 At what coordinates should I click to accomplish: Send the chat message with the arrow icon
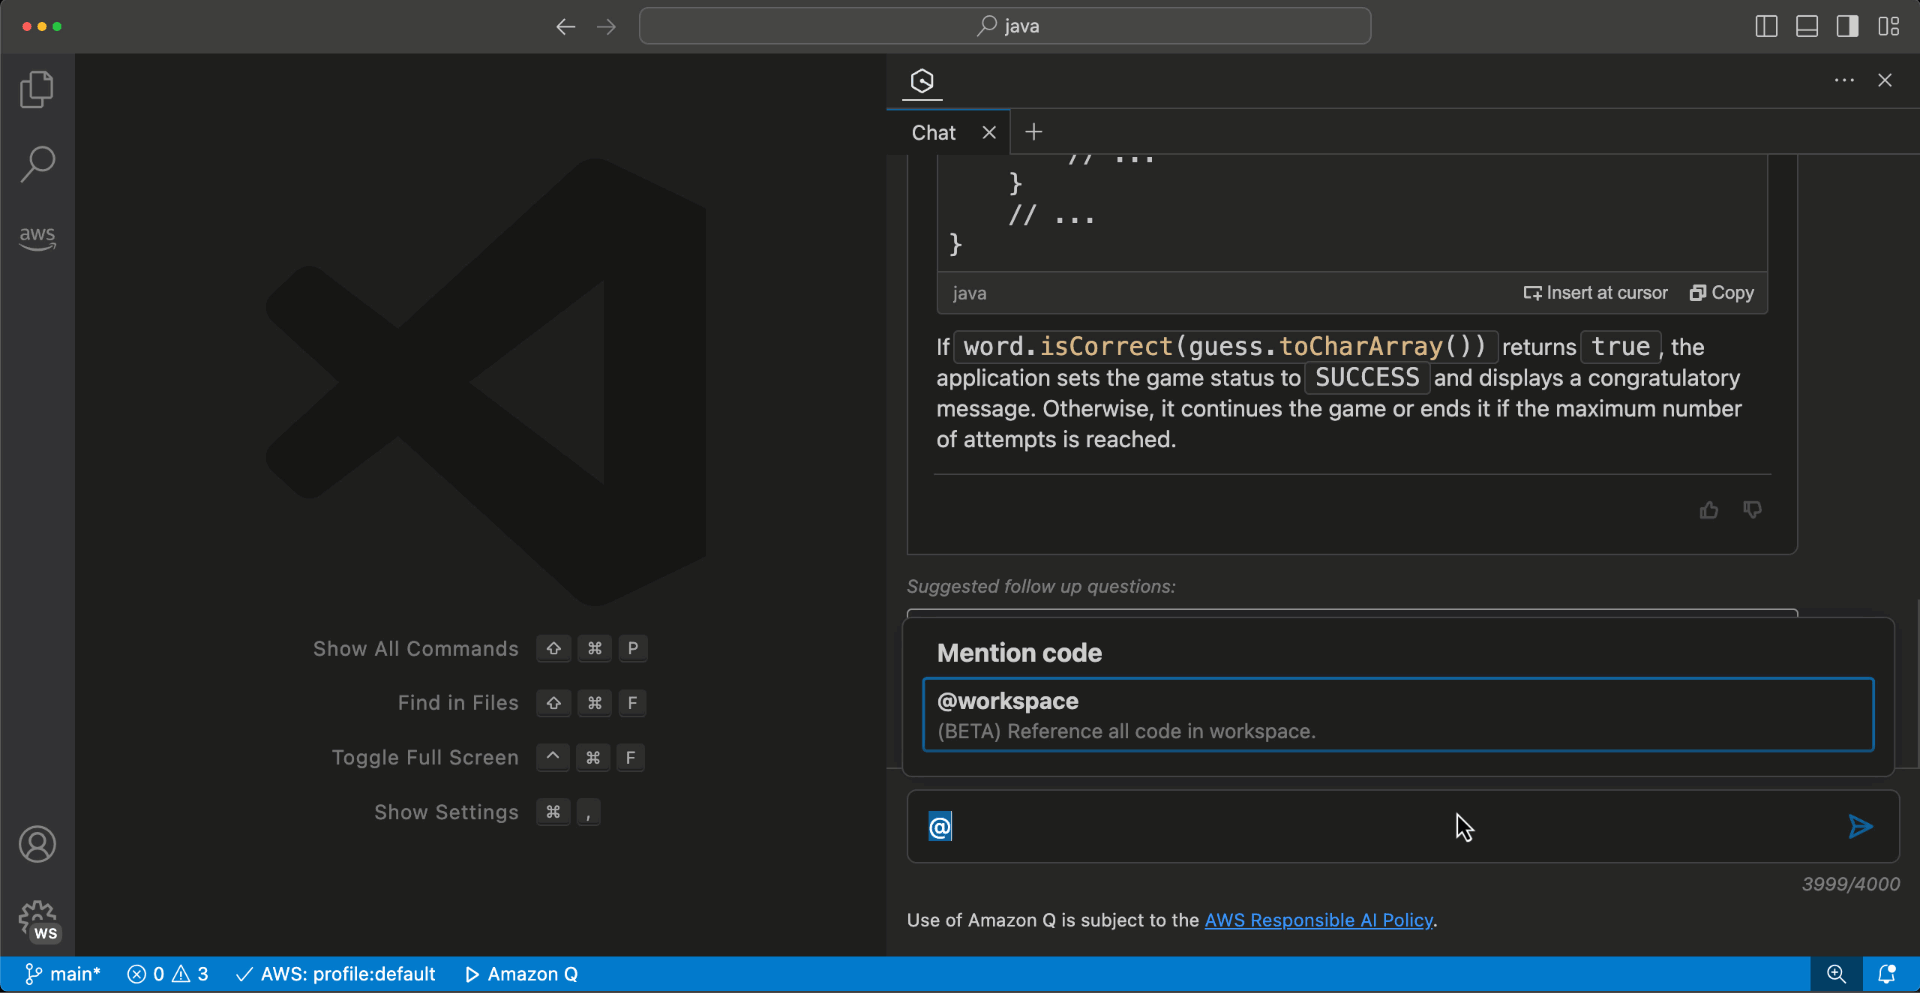(1860, 827)
